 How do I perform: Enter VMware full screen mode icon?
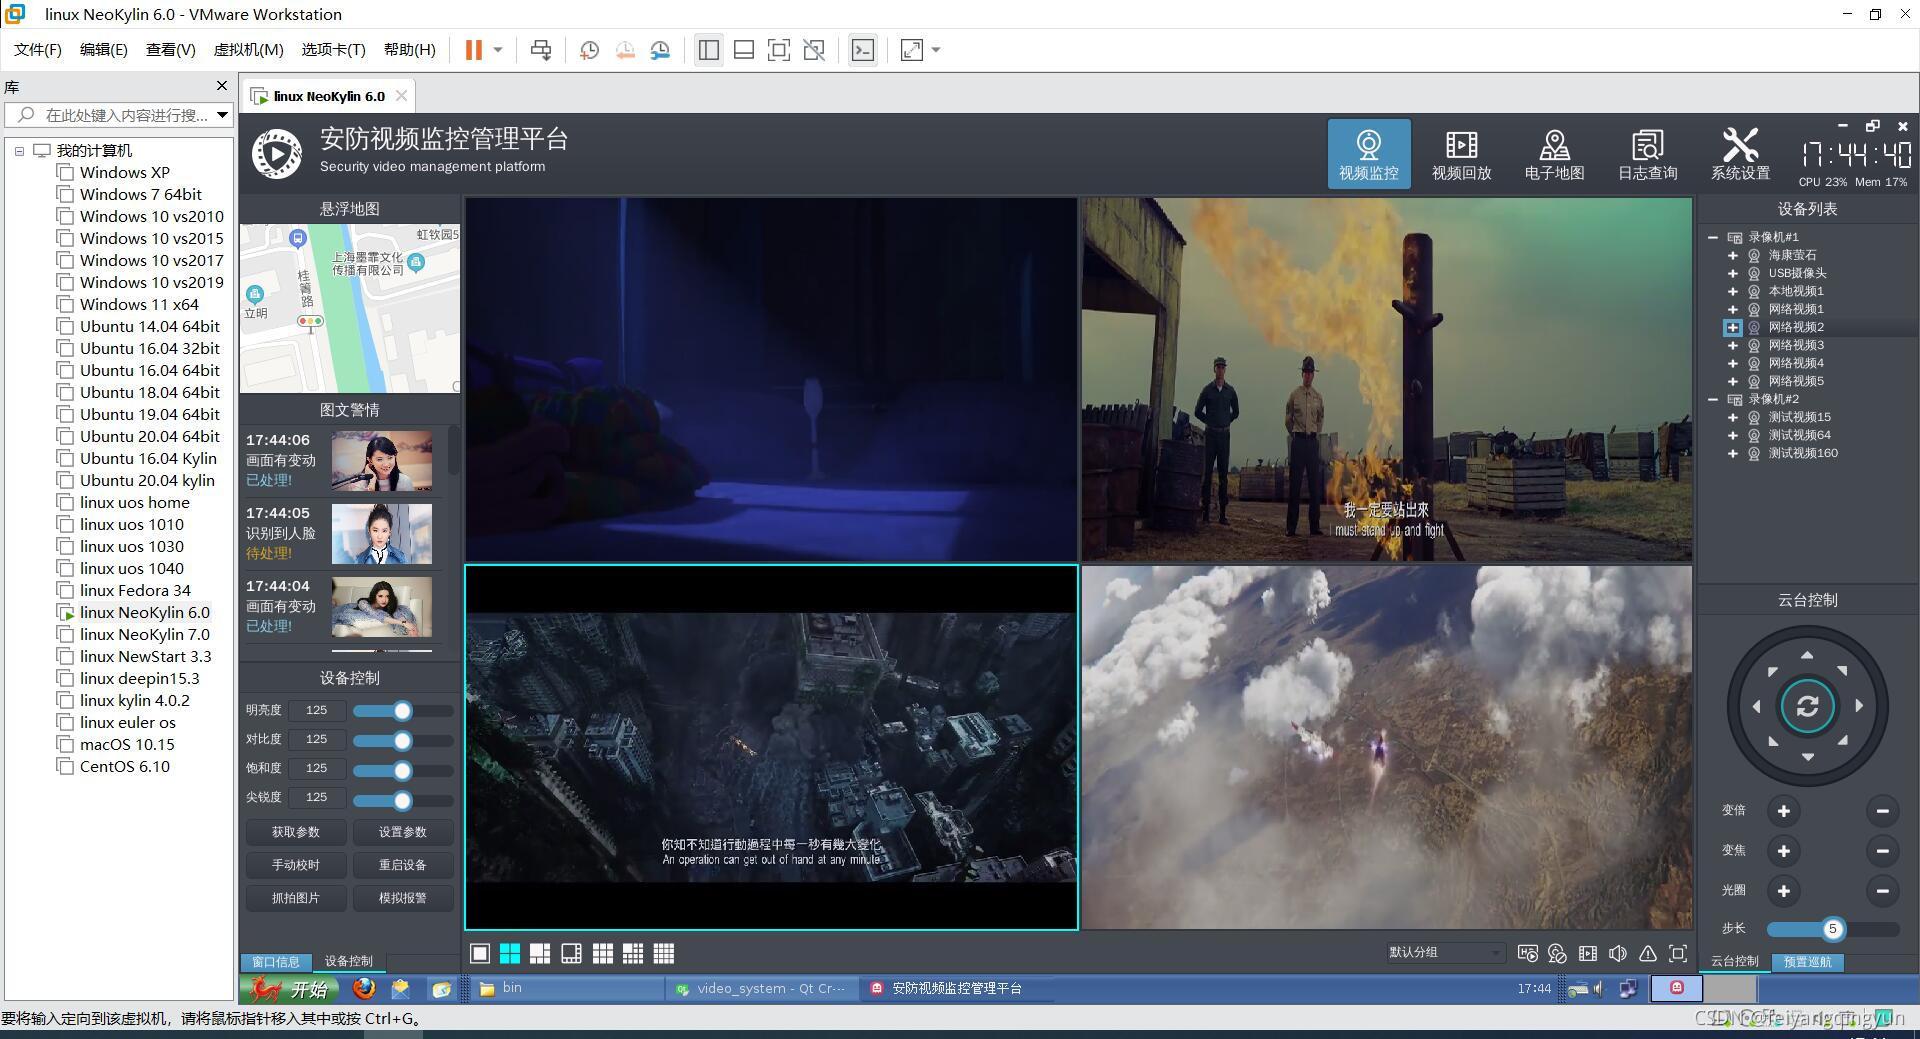coord(778,50)
